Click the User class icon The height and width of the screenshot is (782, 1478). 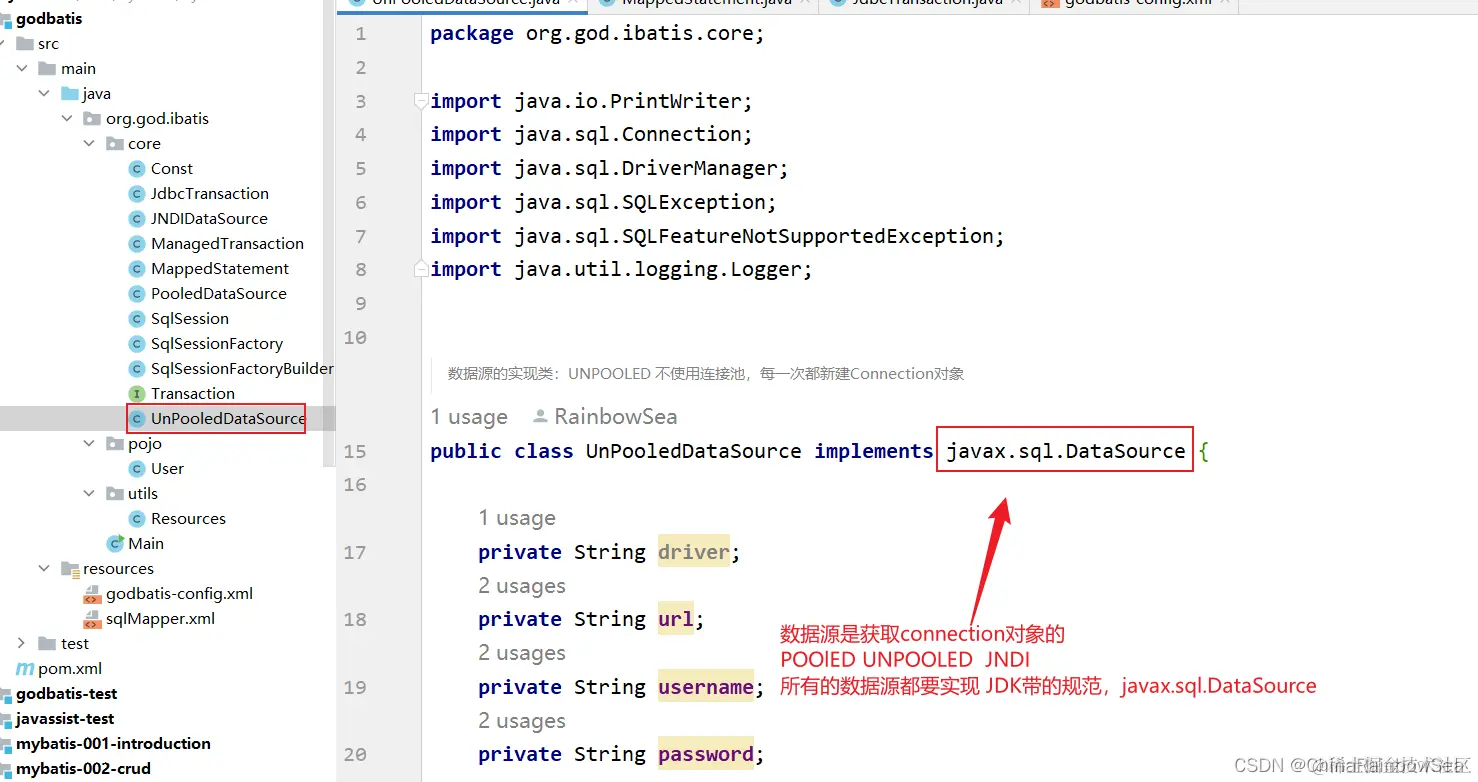click(137, 469)
